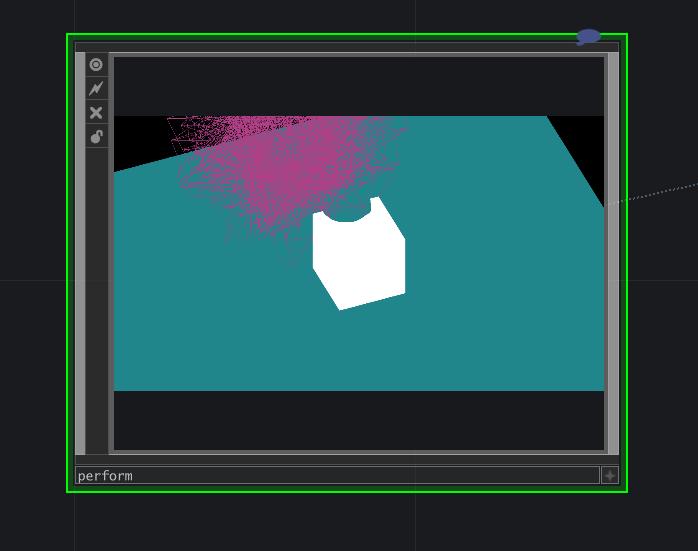The width and height of the screenshot is (698, 551).
Task: Toggle the viewer active circle flag
Action: click(x=96, y=65)
